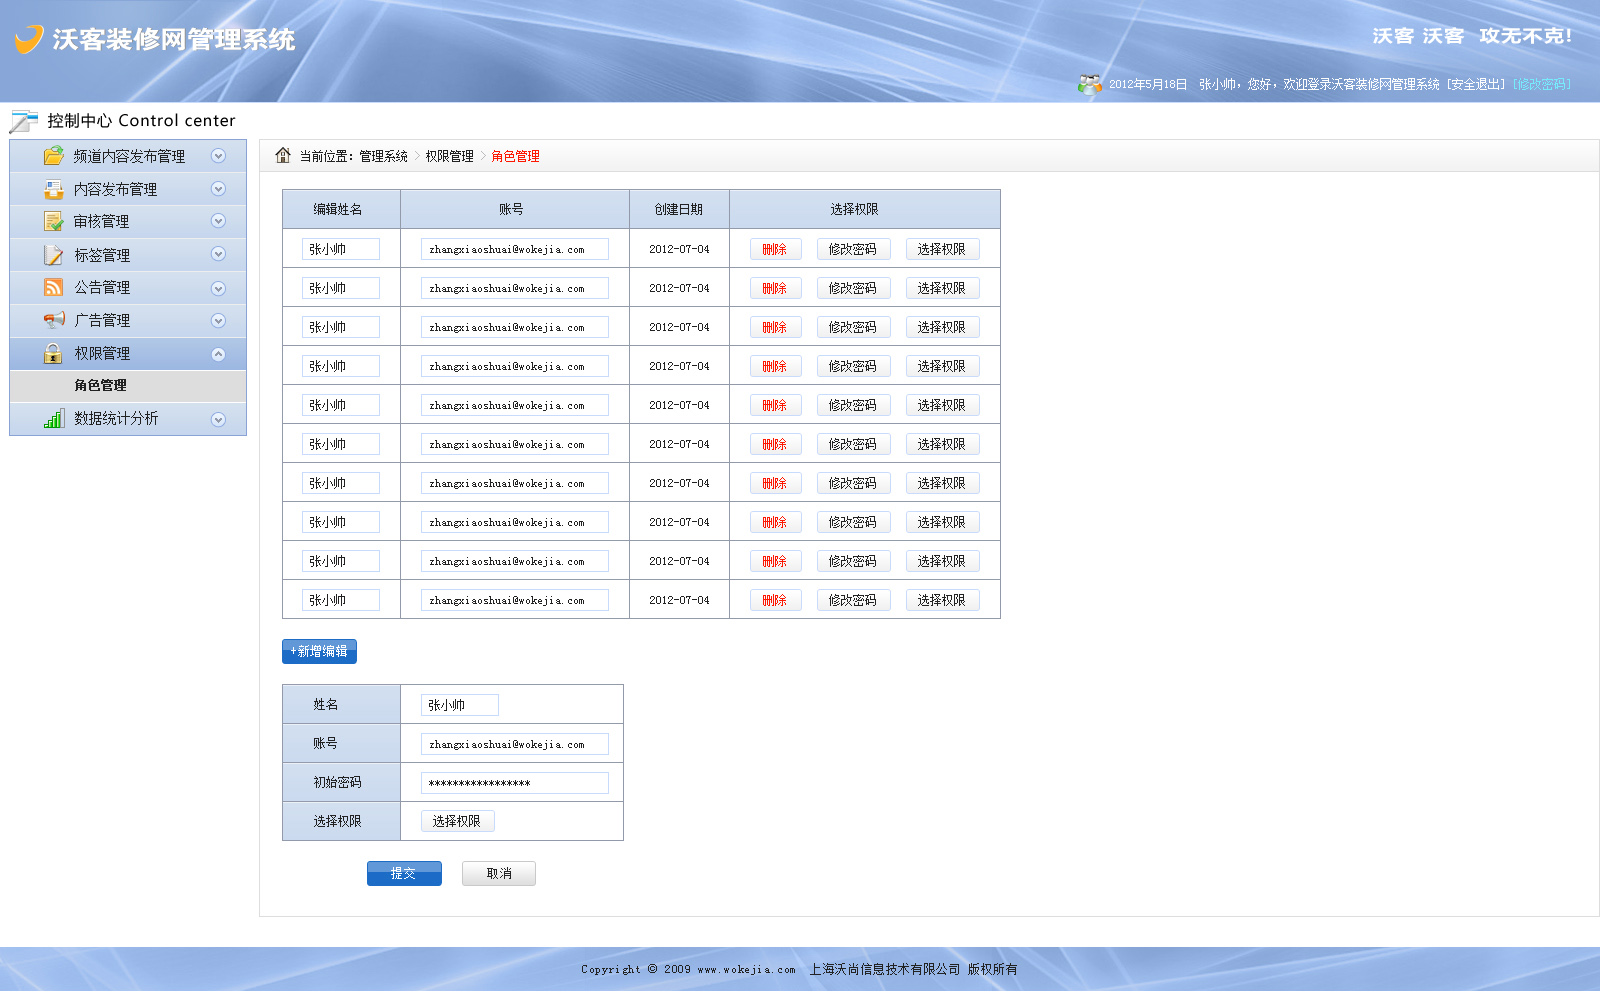The width and height of the screenshot is (1600, 1000).
Task: Select the 角色管理 submenu item
Action: 128,386
